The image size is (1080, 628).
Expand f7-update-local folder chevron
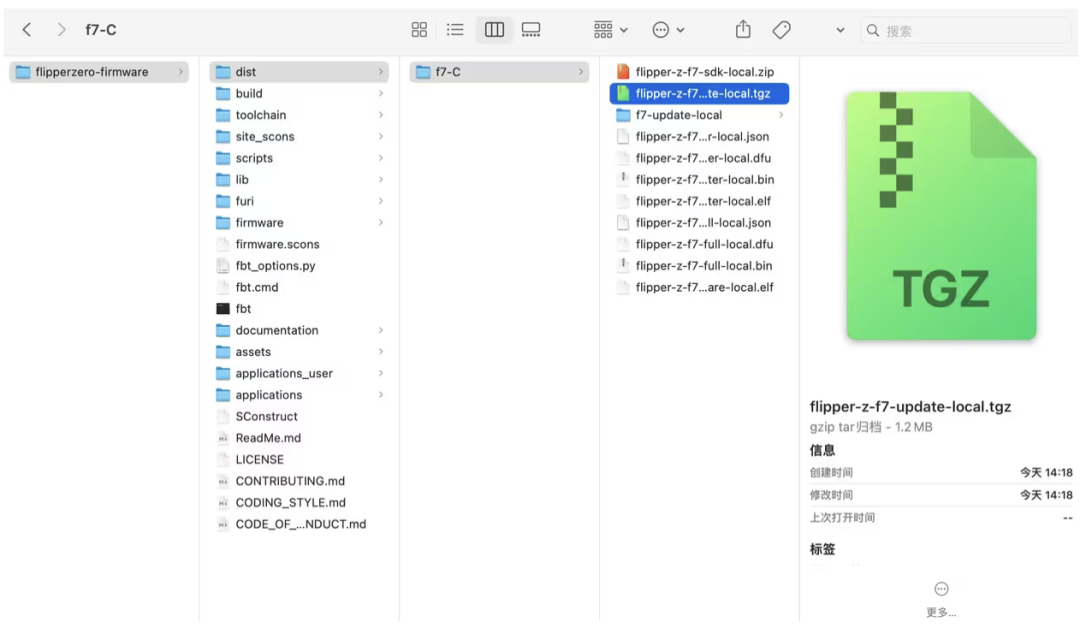pyautogui.click(x=780, y=115)
